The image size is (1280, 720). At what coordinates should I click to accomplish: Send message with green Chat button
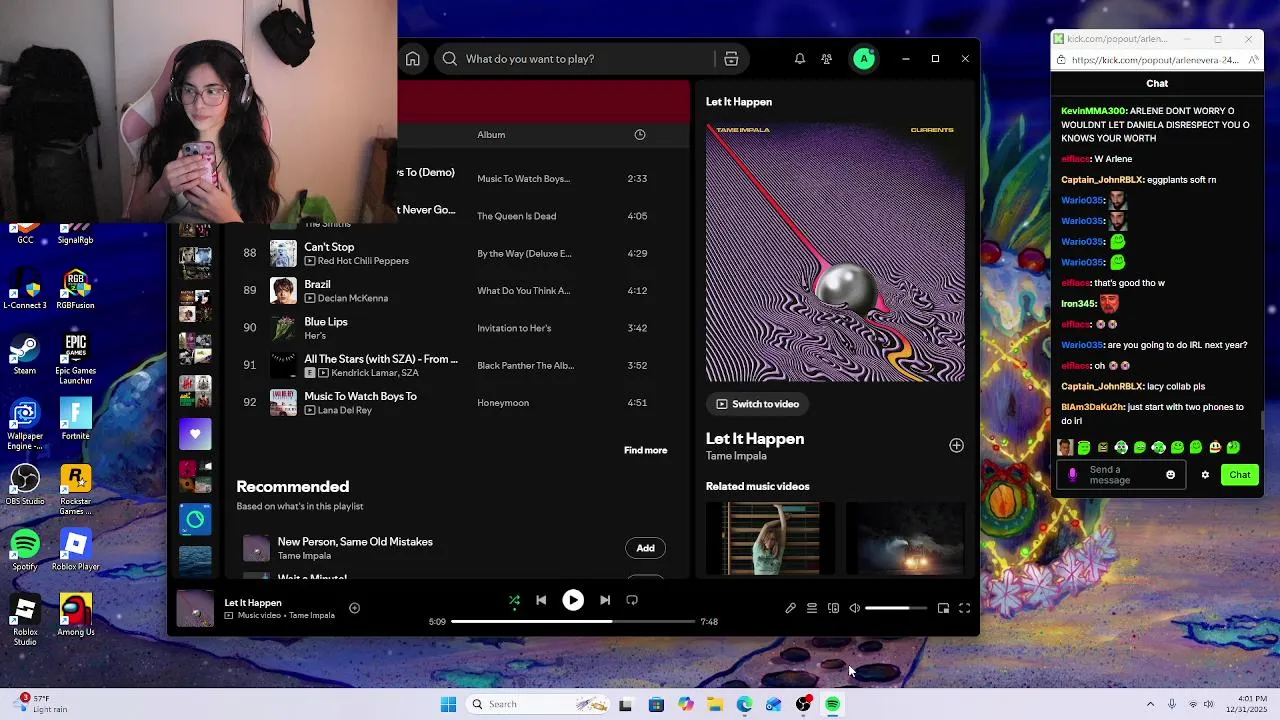coord(1240,475)
